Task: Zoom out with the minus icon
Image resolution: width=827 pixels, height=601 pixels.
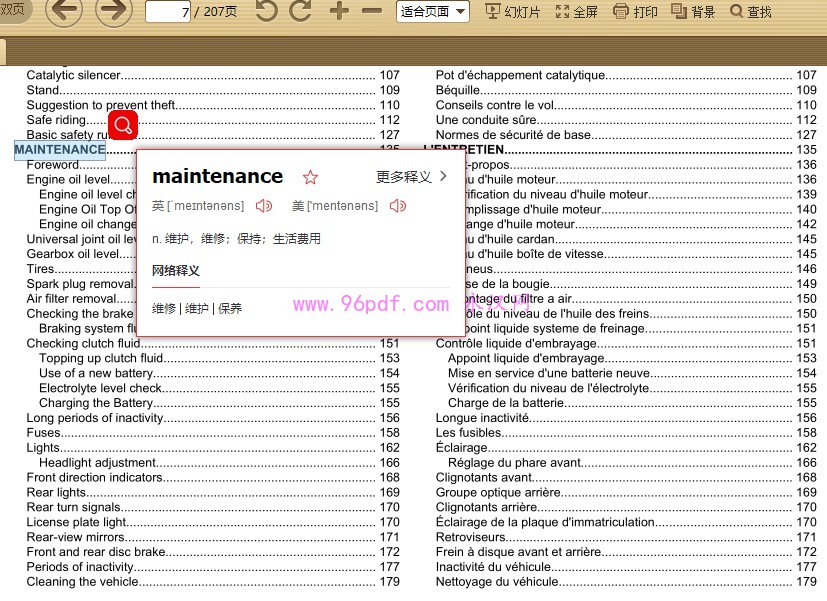Action: point(372,11)
